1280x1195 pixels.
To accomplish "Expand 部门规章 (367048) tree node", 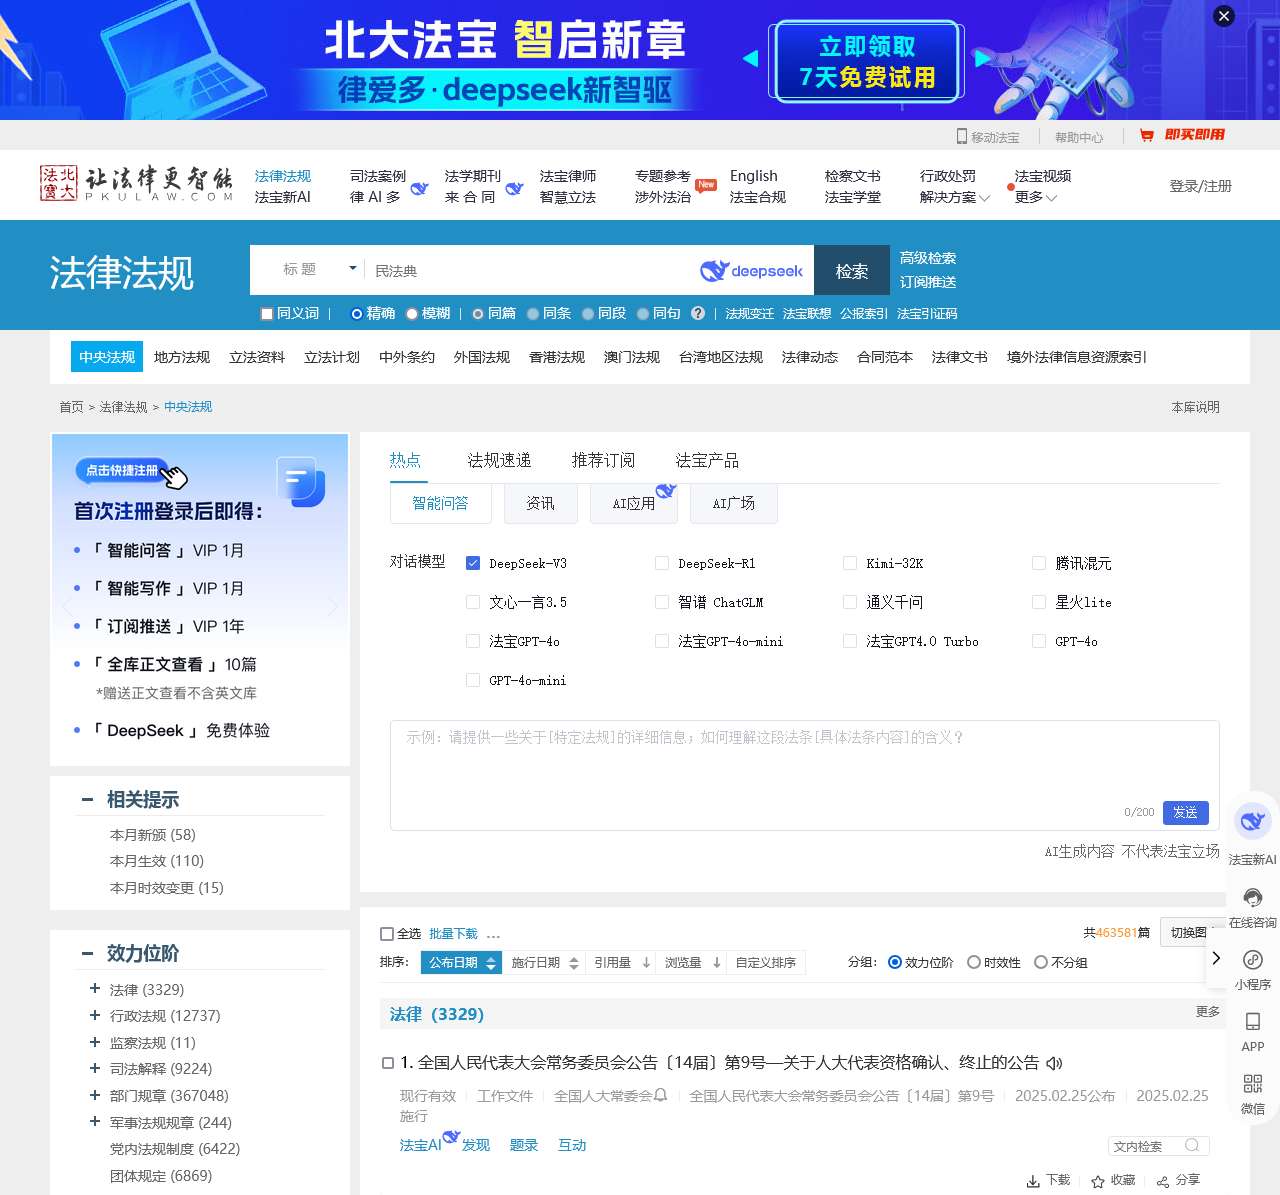I will point(95,1095).
